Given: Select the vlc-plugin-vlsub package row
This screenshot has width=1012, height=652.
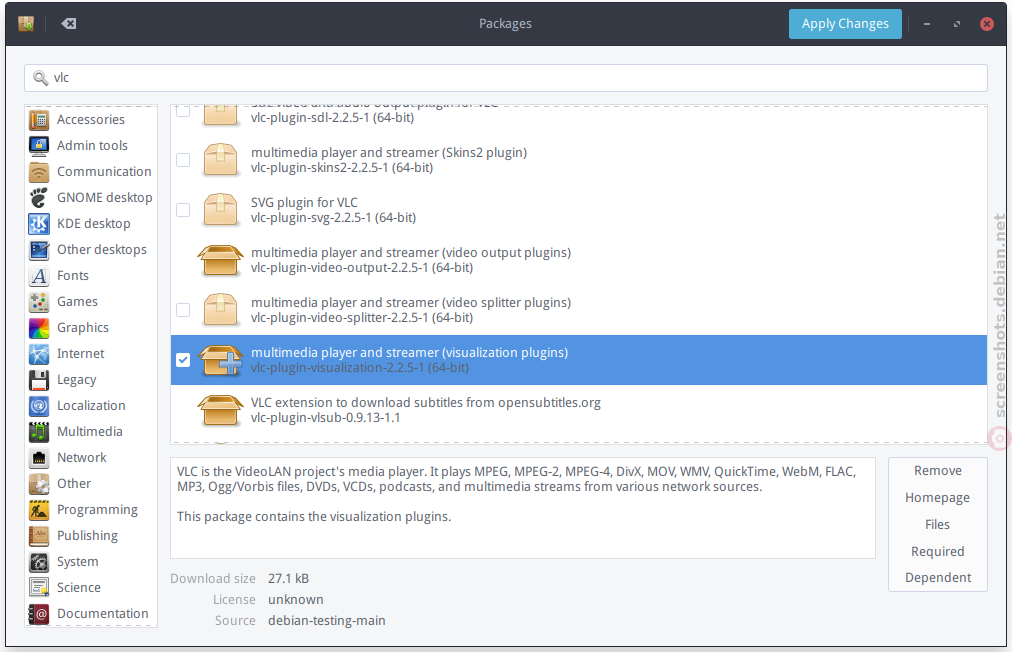Looking at the screenshot, I should (578, 410).
